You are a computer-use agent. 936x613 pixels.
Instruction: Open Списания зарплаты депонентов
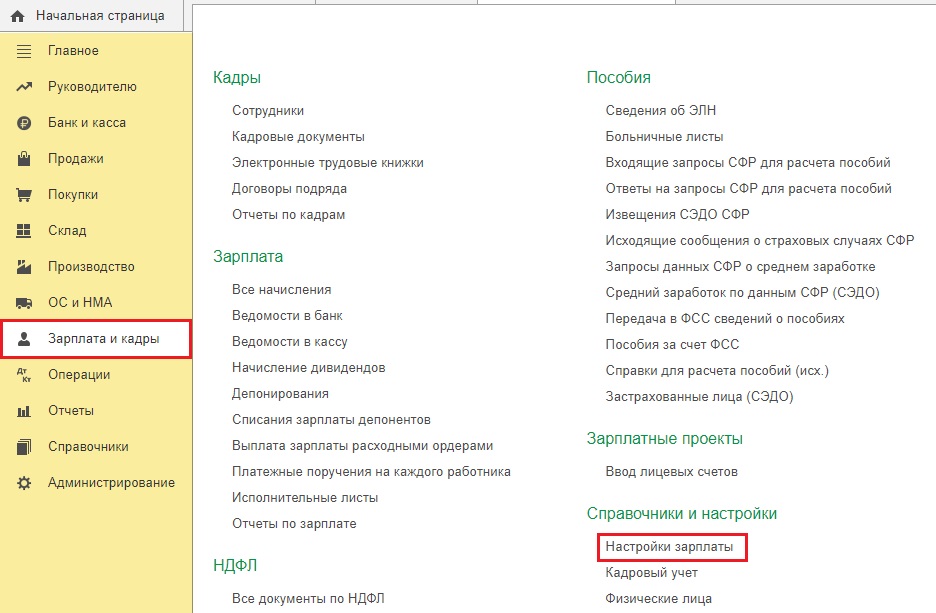[331, 420]
